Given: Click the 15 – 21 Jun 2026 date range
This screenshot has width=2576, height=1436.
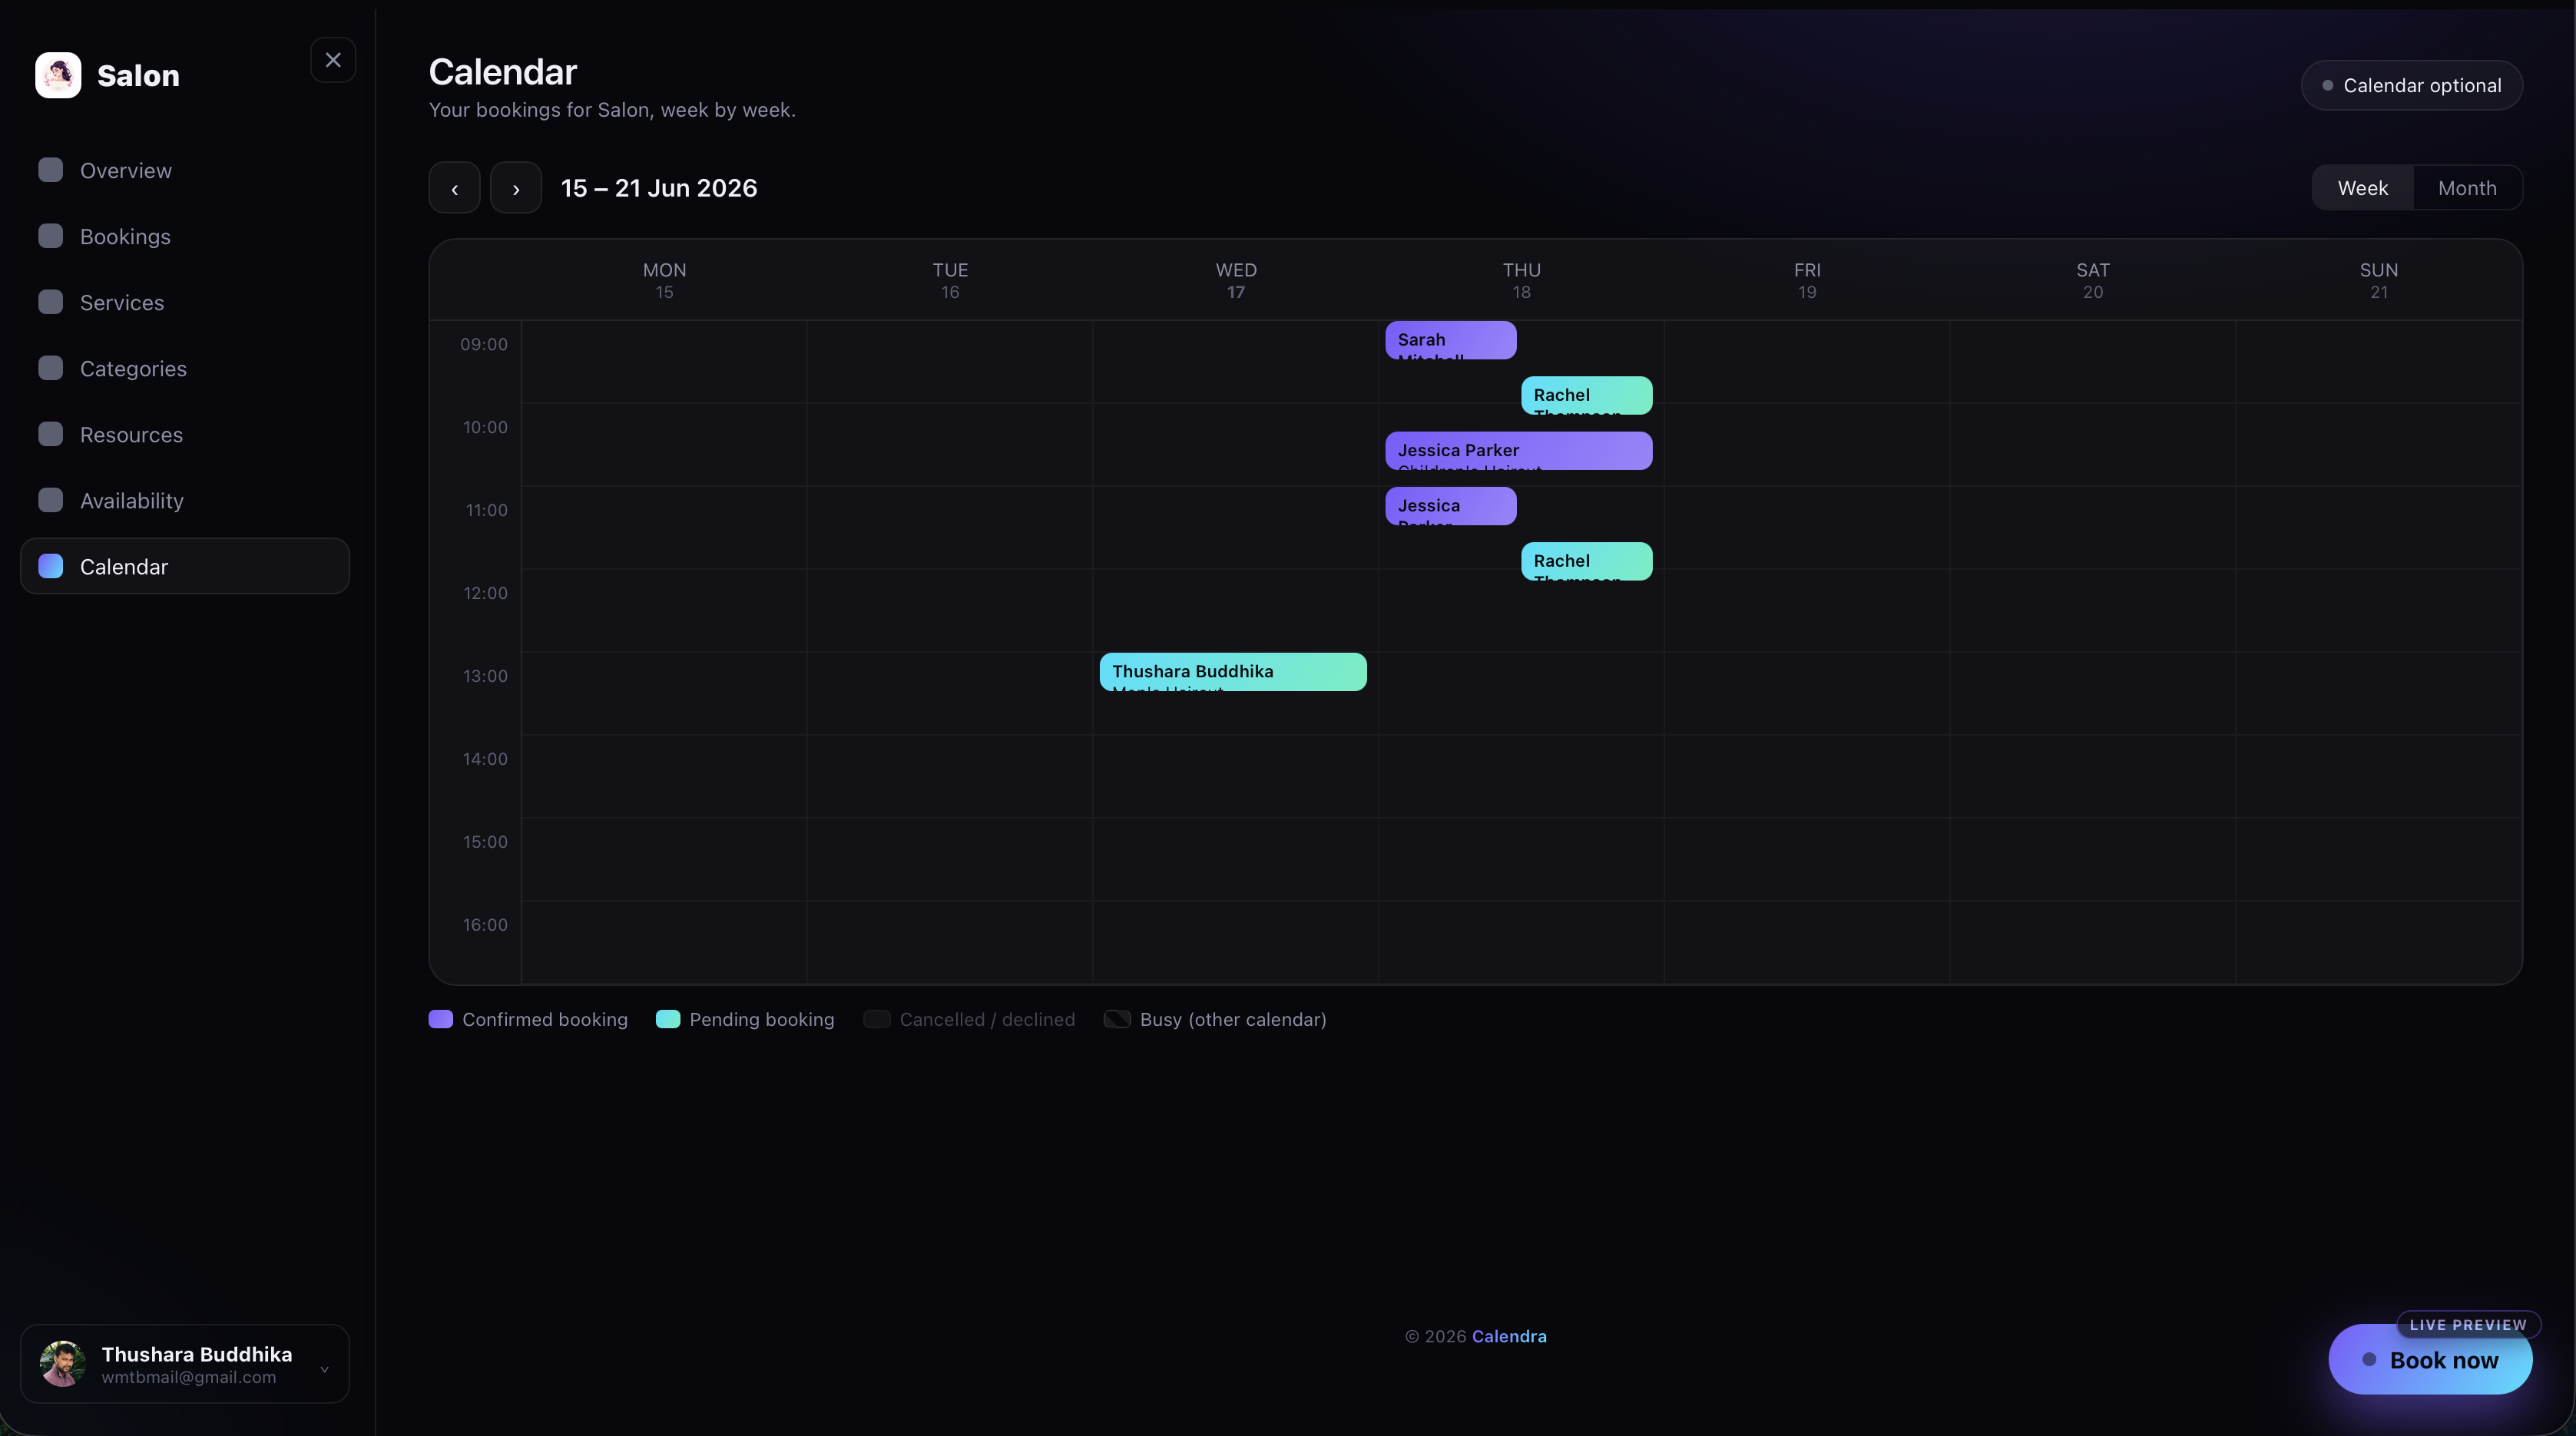Looking at the screenshot, I should click(x=659, y=188).
